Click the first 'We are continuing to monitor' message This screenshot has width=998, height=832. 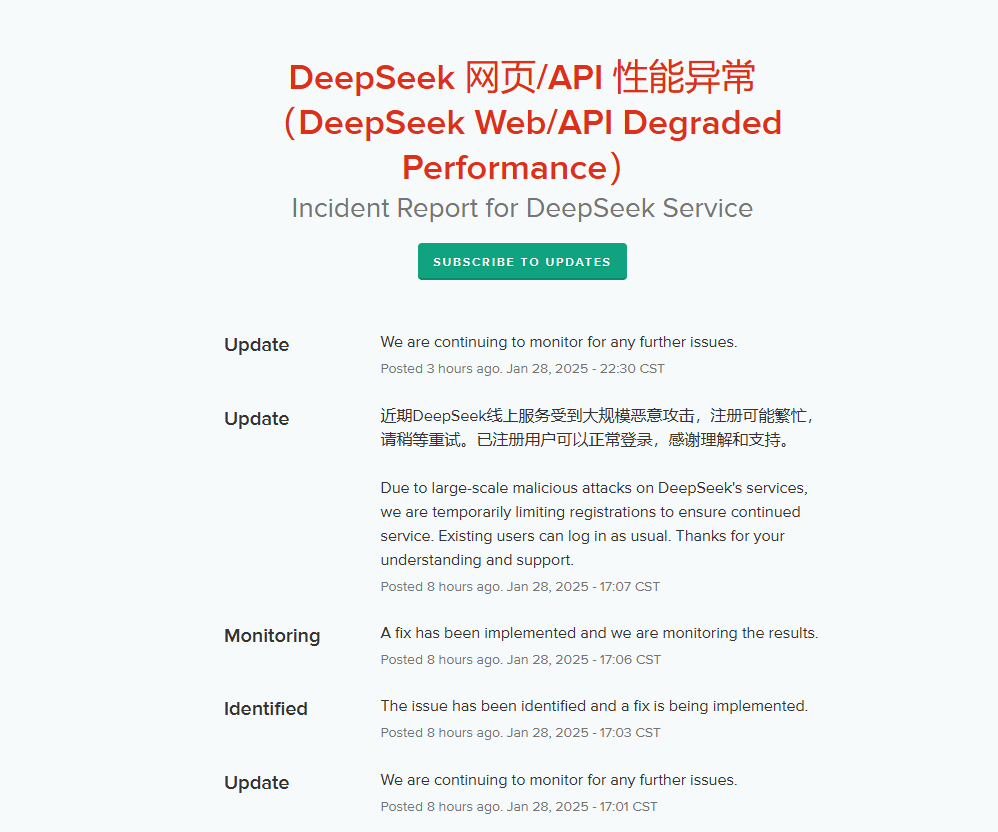point(559,342)
